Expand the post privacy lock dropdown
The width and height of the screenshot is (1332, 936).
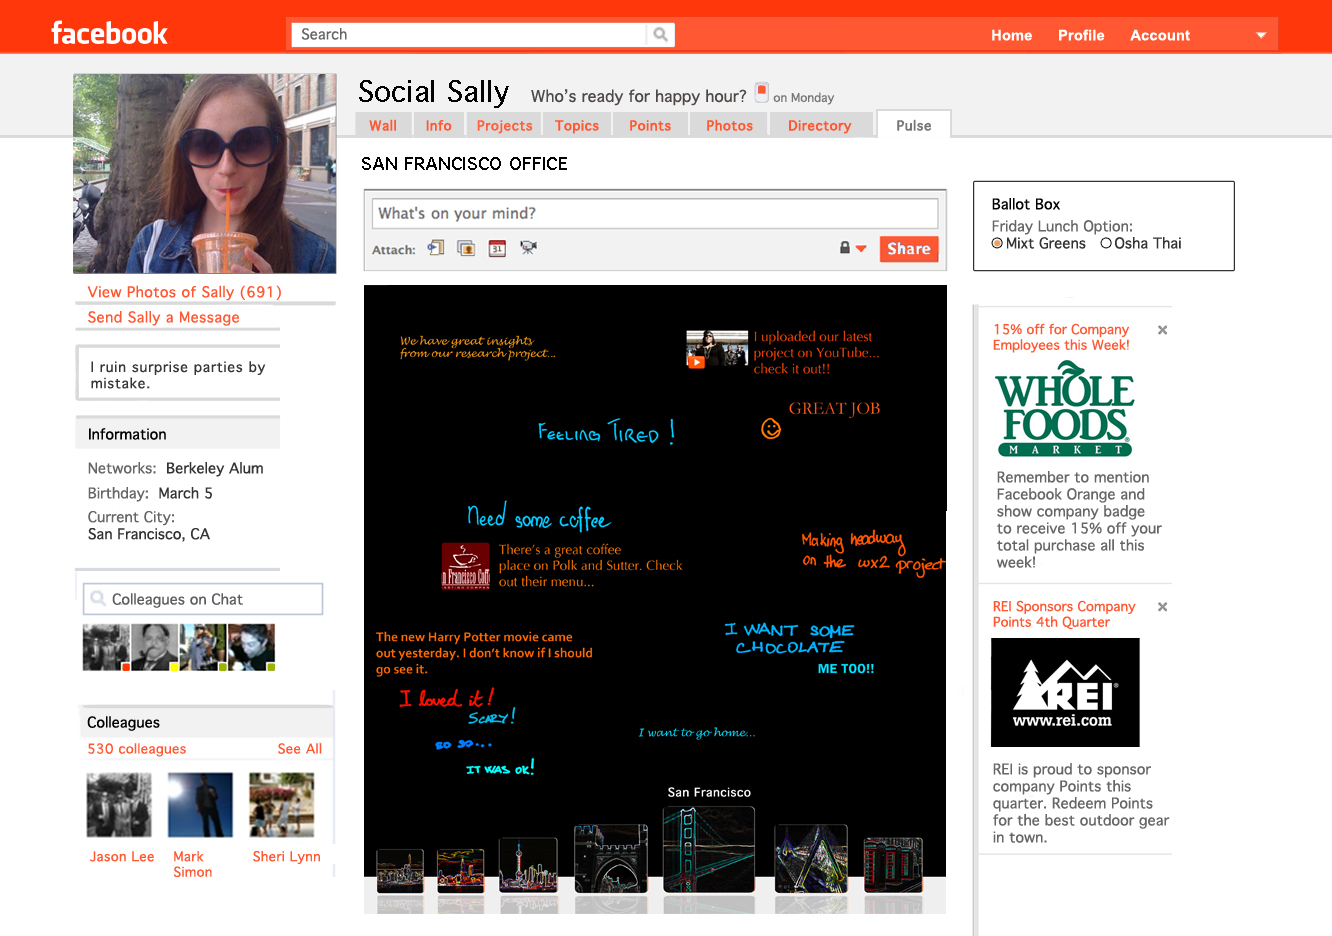point(852,249)
